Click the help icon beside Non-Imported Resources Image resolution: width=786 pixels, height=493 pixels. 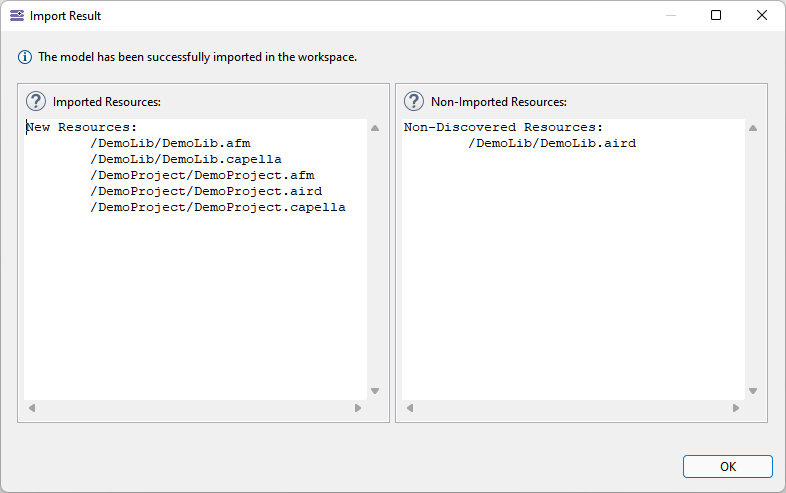pos(414,101)
